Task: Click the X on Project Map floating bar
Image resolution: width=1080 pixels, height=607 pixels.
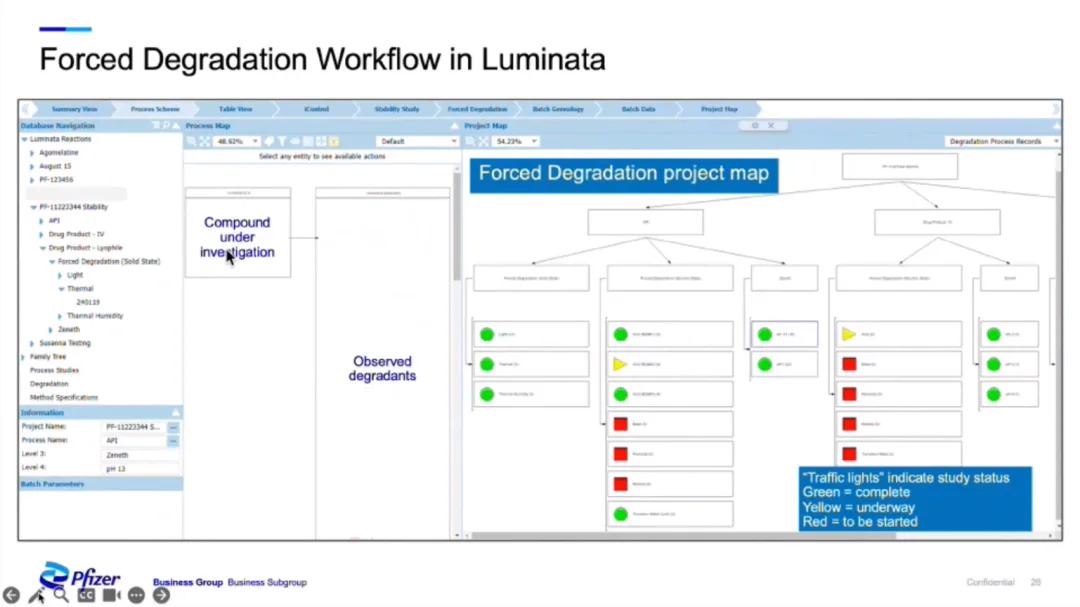Action: pyautogui.click(x=771, y=125)
